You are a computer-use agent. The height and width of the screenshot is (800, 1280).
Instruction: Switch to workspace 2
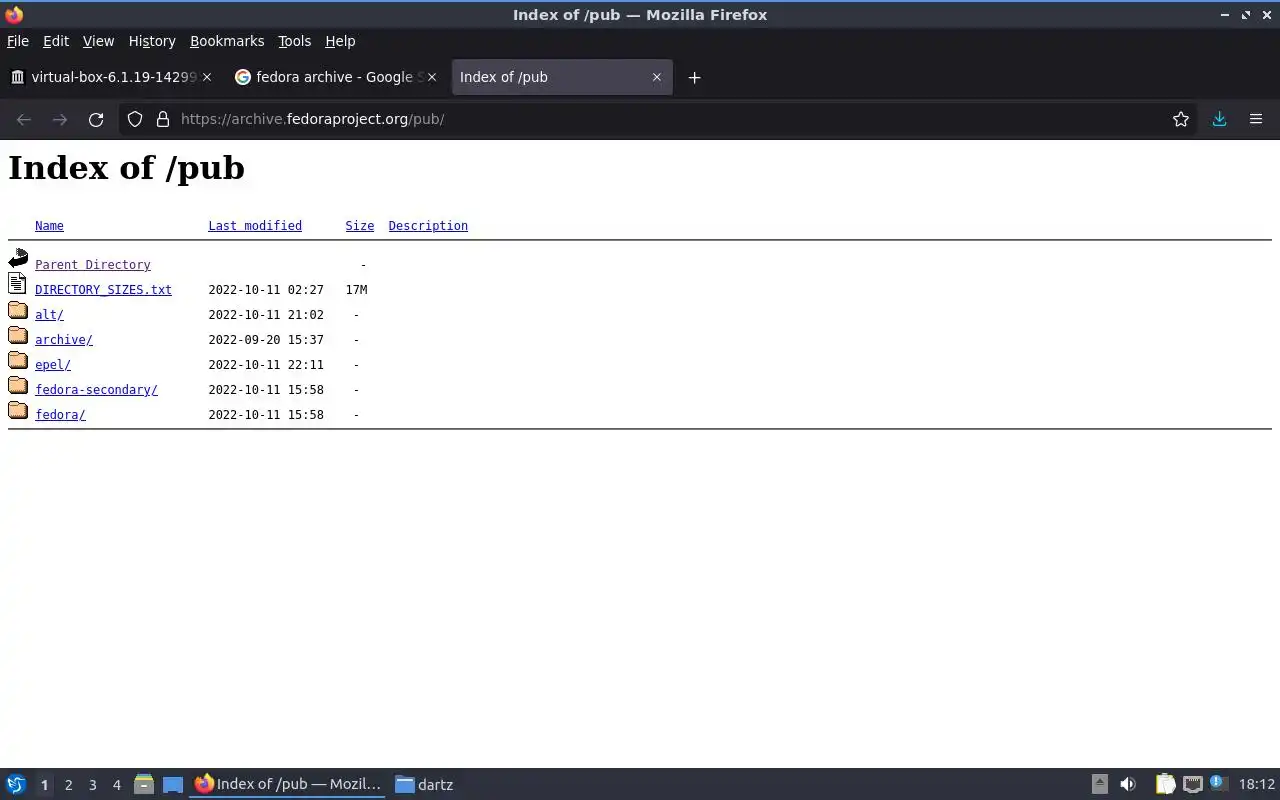point(68,785)
